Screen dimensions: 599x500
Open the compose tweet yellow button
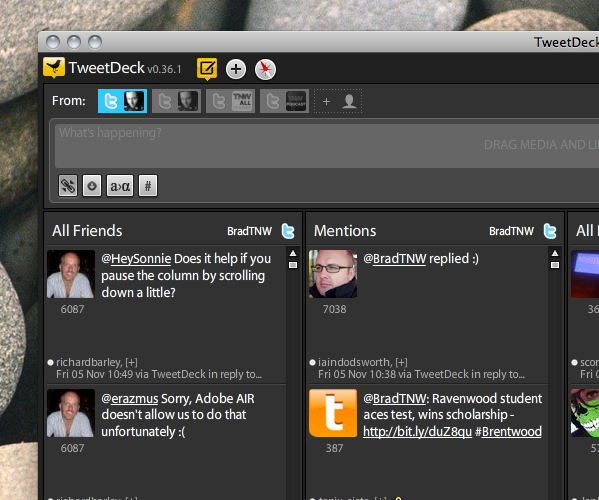pos(207,69)
